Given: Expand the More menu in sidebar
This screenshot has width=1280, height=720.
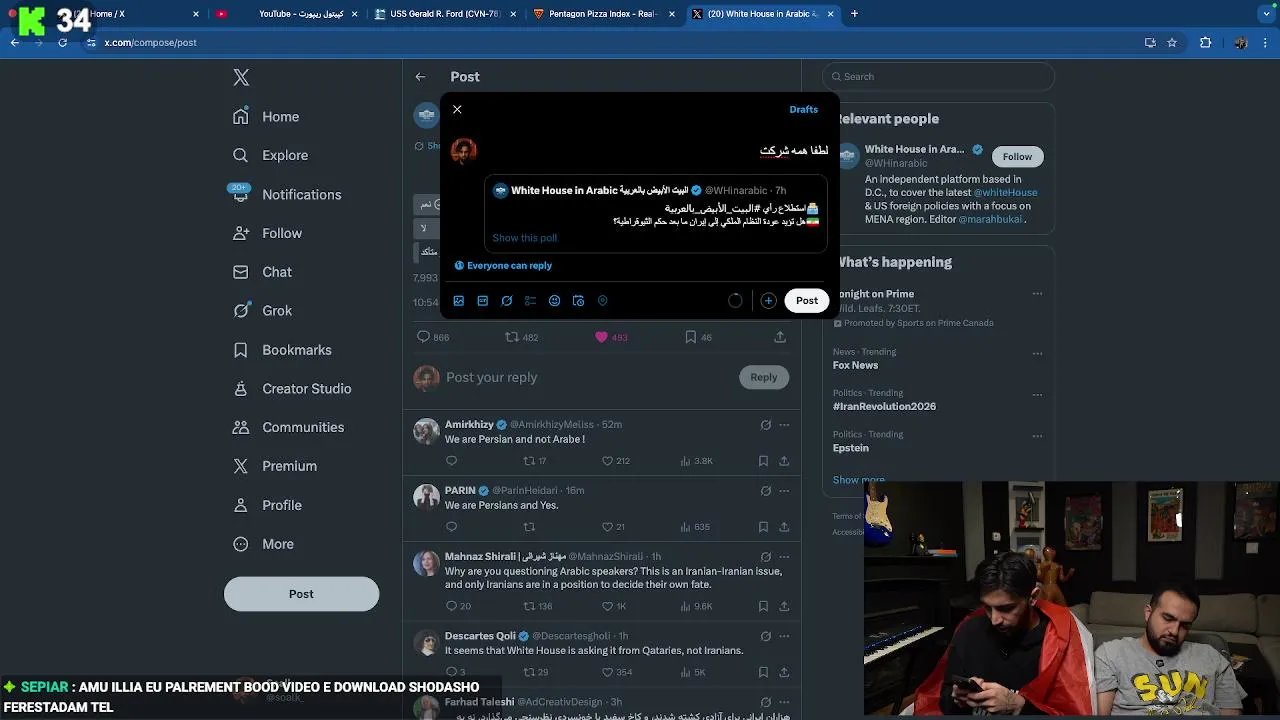Looking at the screenshot, I should [263, 544].
